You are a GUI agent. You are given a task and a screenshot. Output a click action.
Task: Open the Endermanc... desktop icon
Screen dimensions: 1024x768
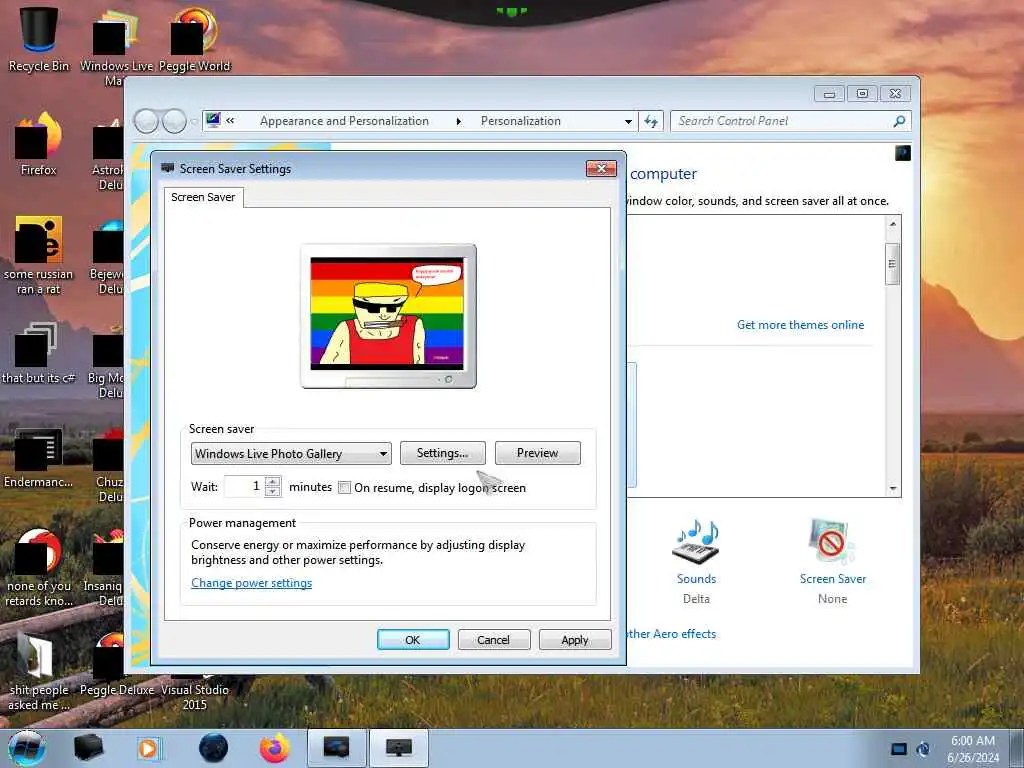39,457
